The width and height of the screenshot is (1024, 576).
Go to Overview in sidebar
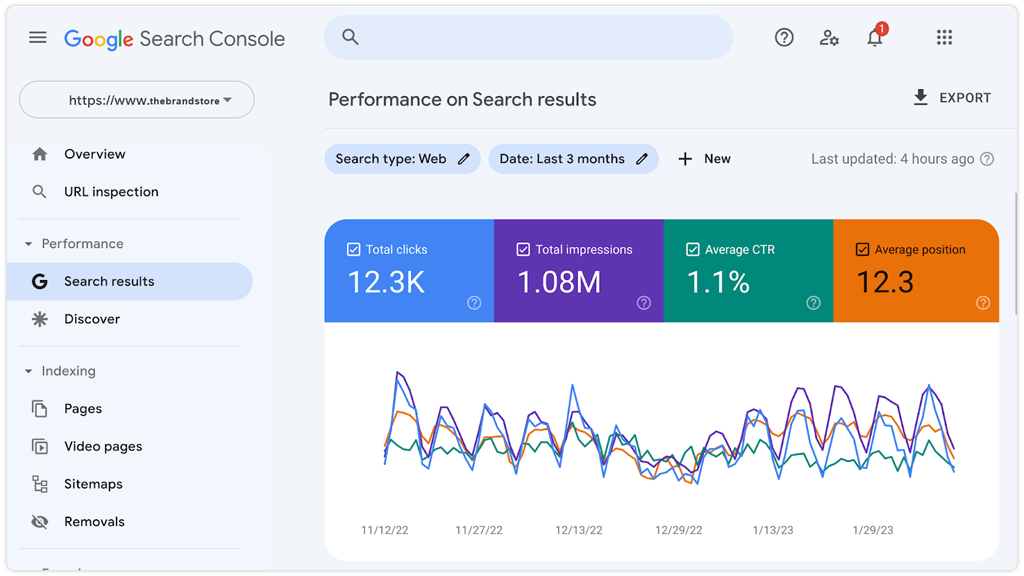[x=94, y=154]
